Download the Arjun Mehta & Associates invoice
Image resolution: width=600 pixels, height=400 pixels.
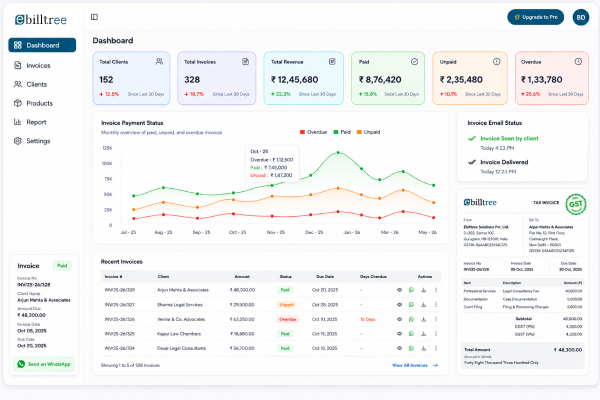(x=424, y=290)
